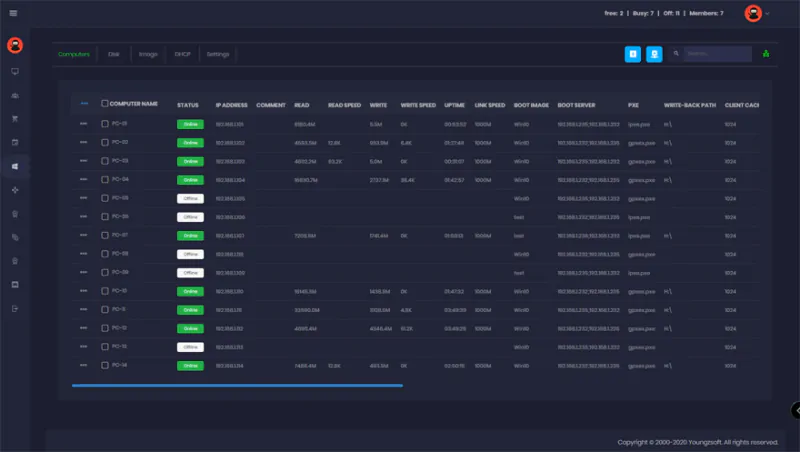Screen dimensions: 800x452
Task: Check the box for PC-10
Action: coord(105,291)
